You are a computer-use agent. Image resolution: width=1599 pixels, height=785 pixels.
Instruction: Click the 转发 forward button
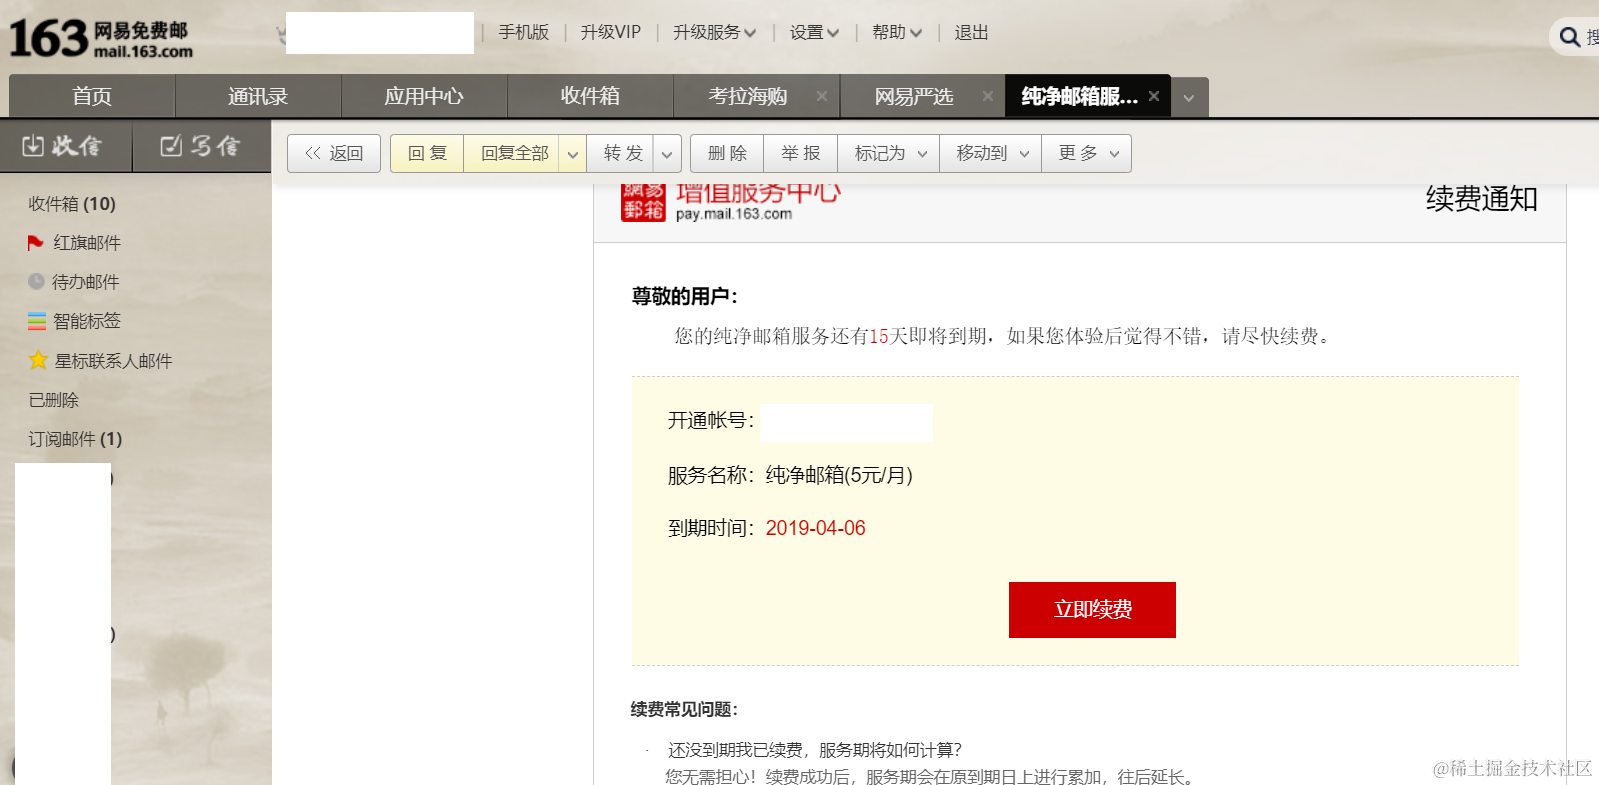pyautogui.click(x=621, y=154)
